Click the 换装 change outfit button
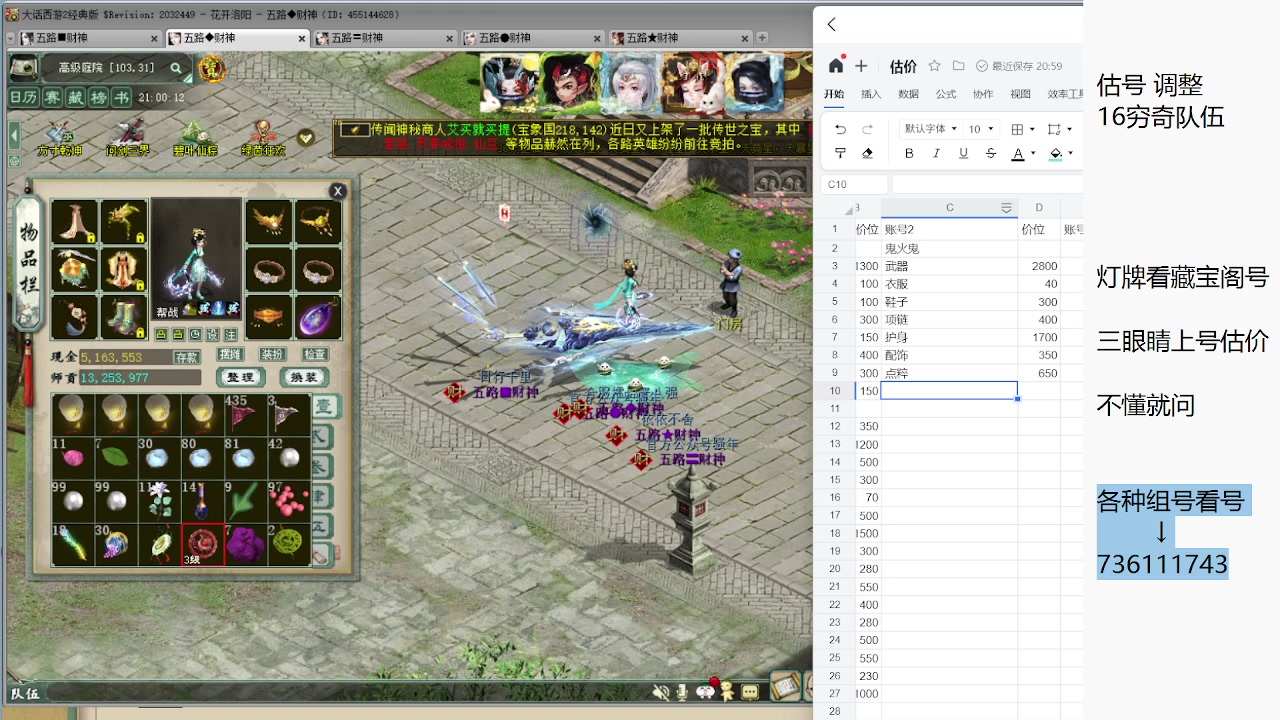This screenshot has width=1280, height=720. 304,377
